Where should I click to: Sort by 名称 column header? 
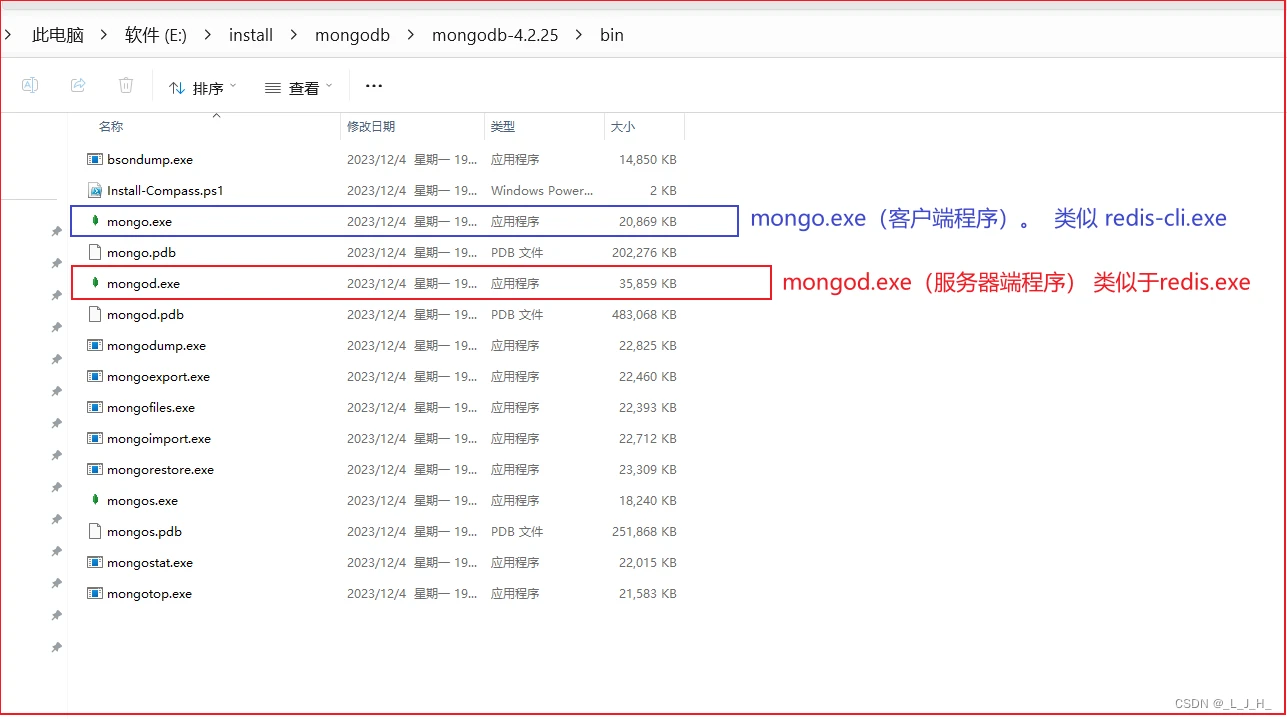(111, 127)
